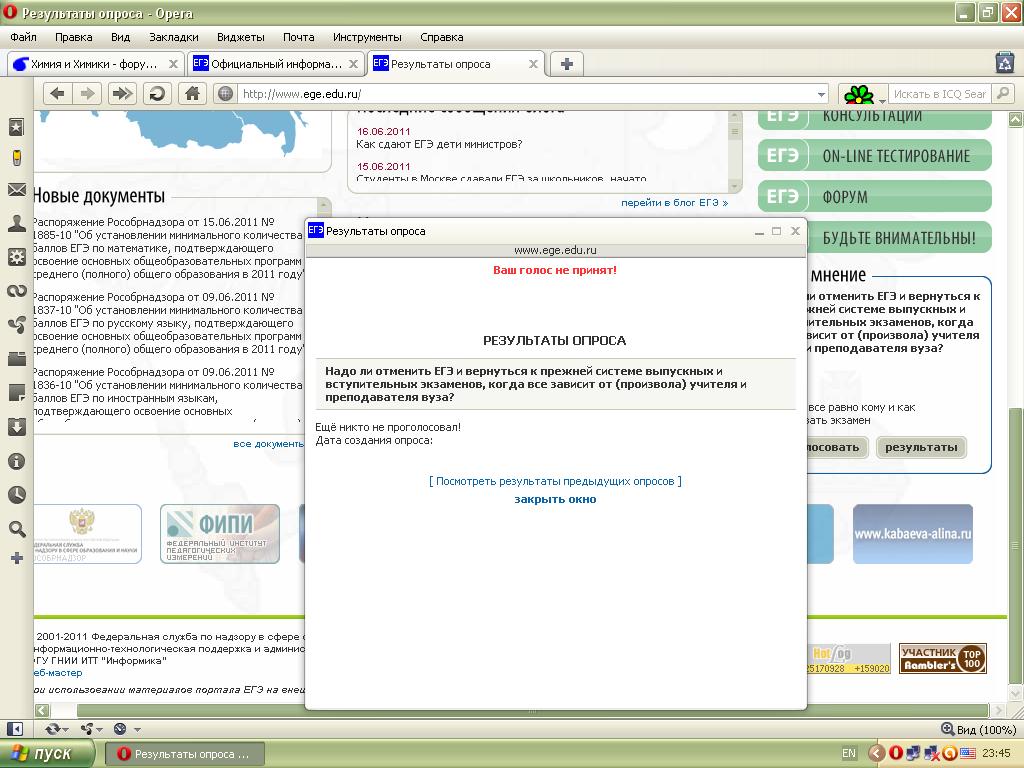Image resolution: width=1024 pixels, height=768 pixels.
Task: Click the Reload page button
Action: click(157, 93)
